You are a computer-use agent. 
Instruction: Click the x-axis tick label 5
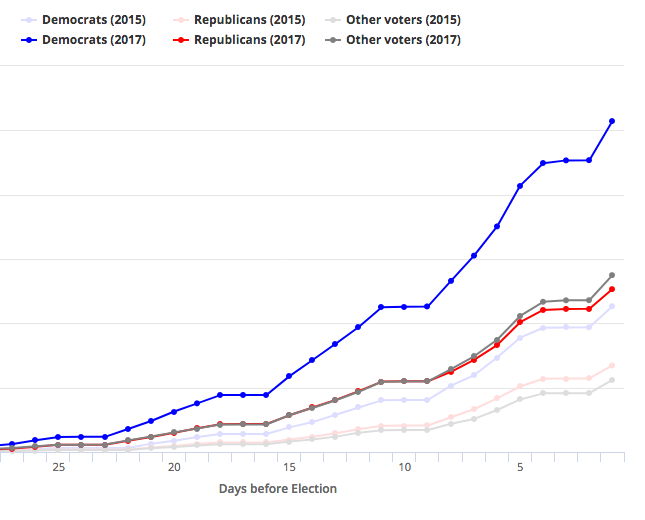pos(520,468)
